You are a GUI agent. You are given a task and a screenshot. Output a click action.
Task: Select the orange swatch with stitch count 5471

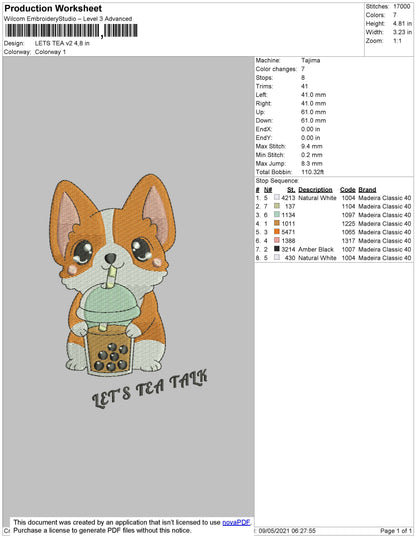(x=277, y=232)
